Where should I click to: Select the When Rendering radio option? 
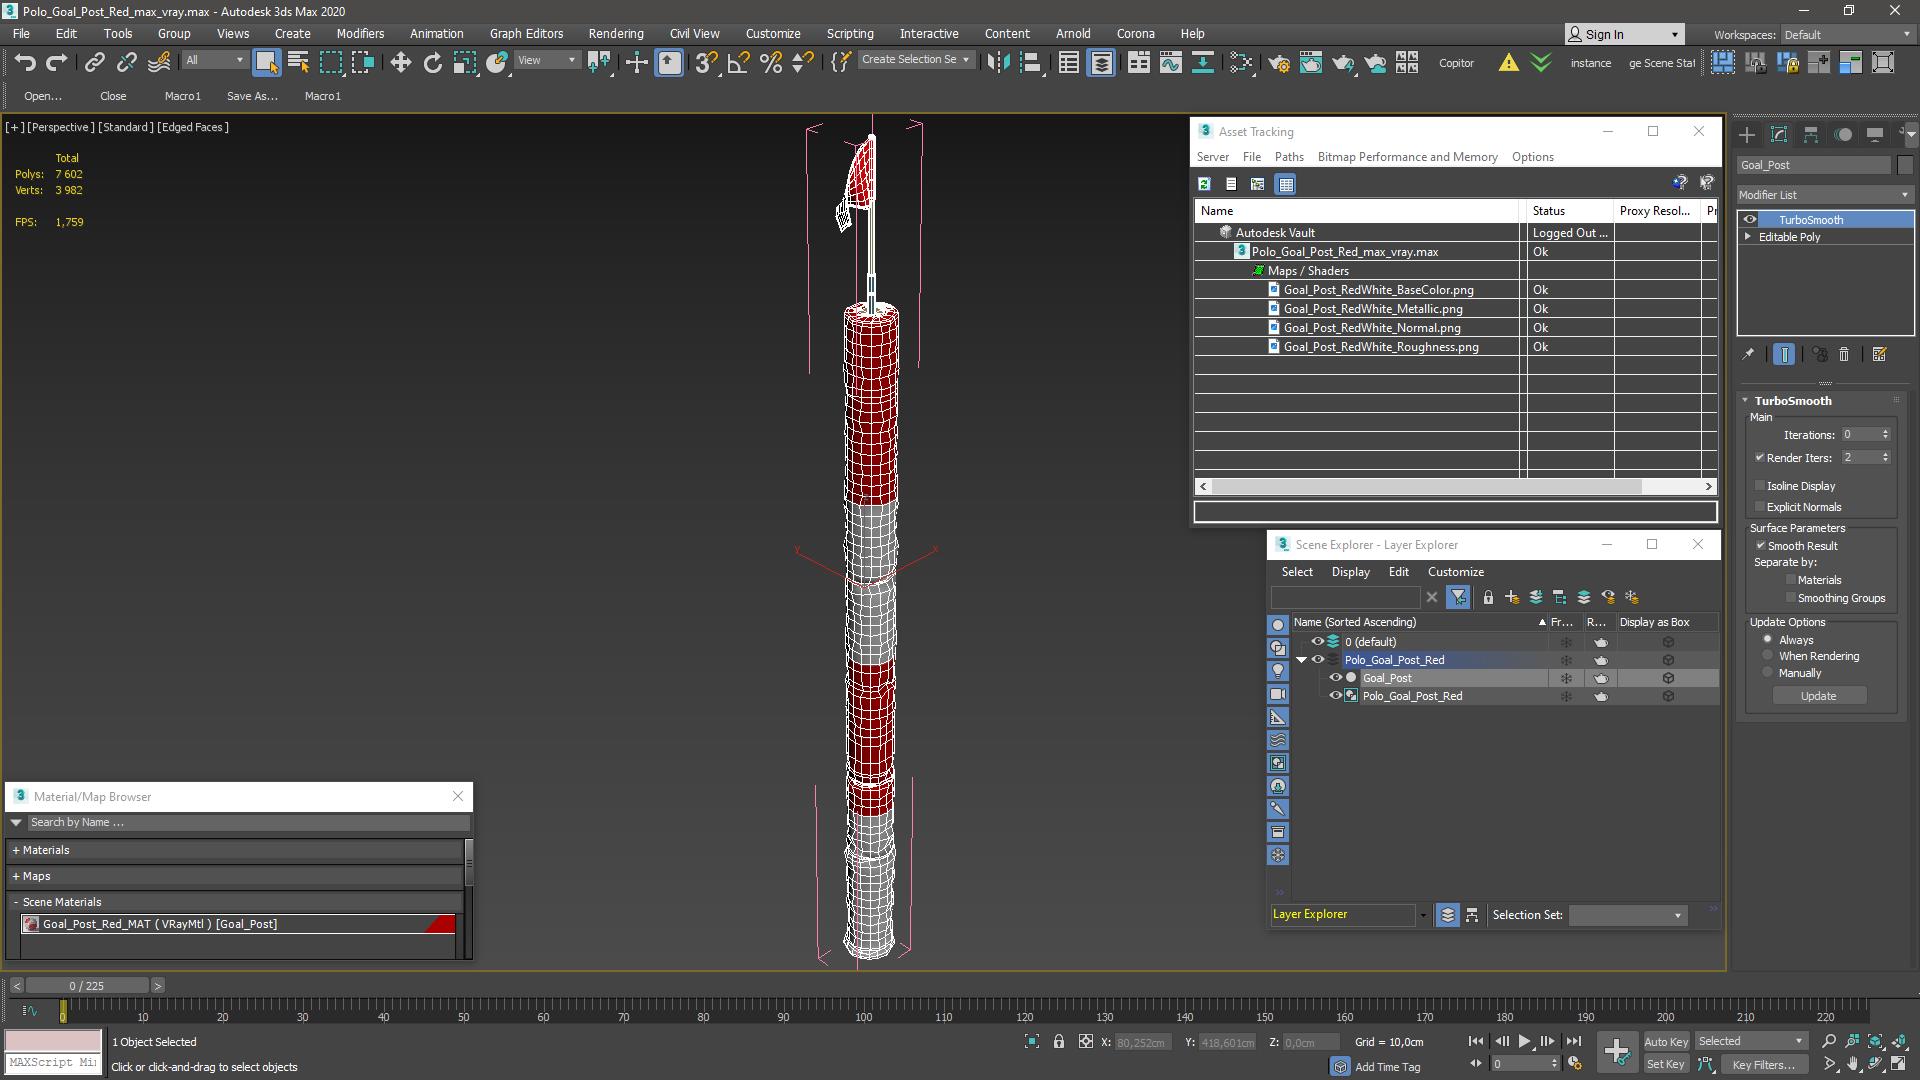pos(1767,656)
